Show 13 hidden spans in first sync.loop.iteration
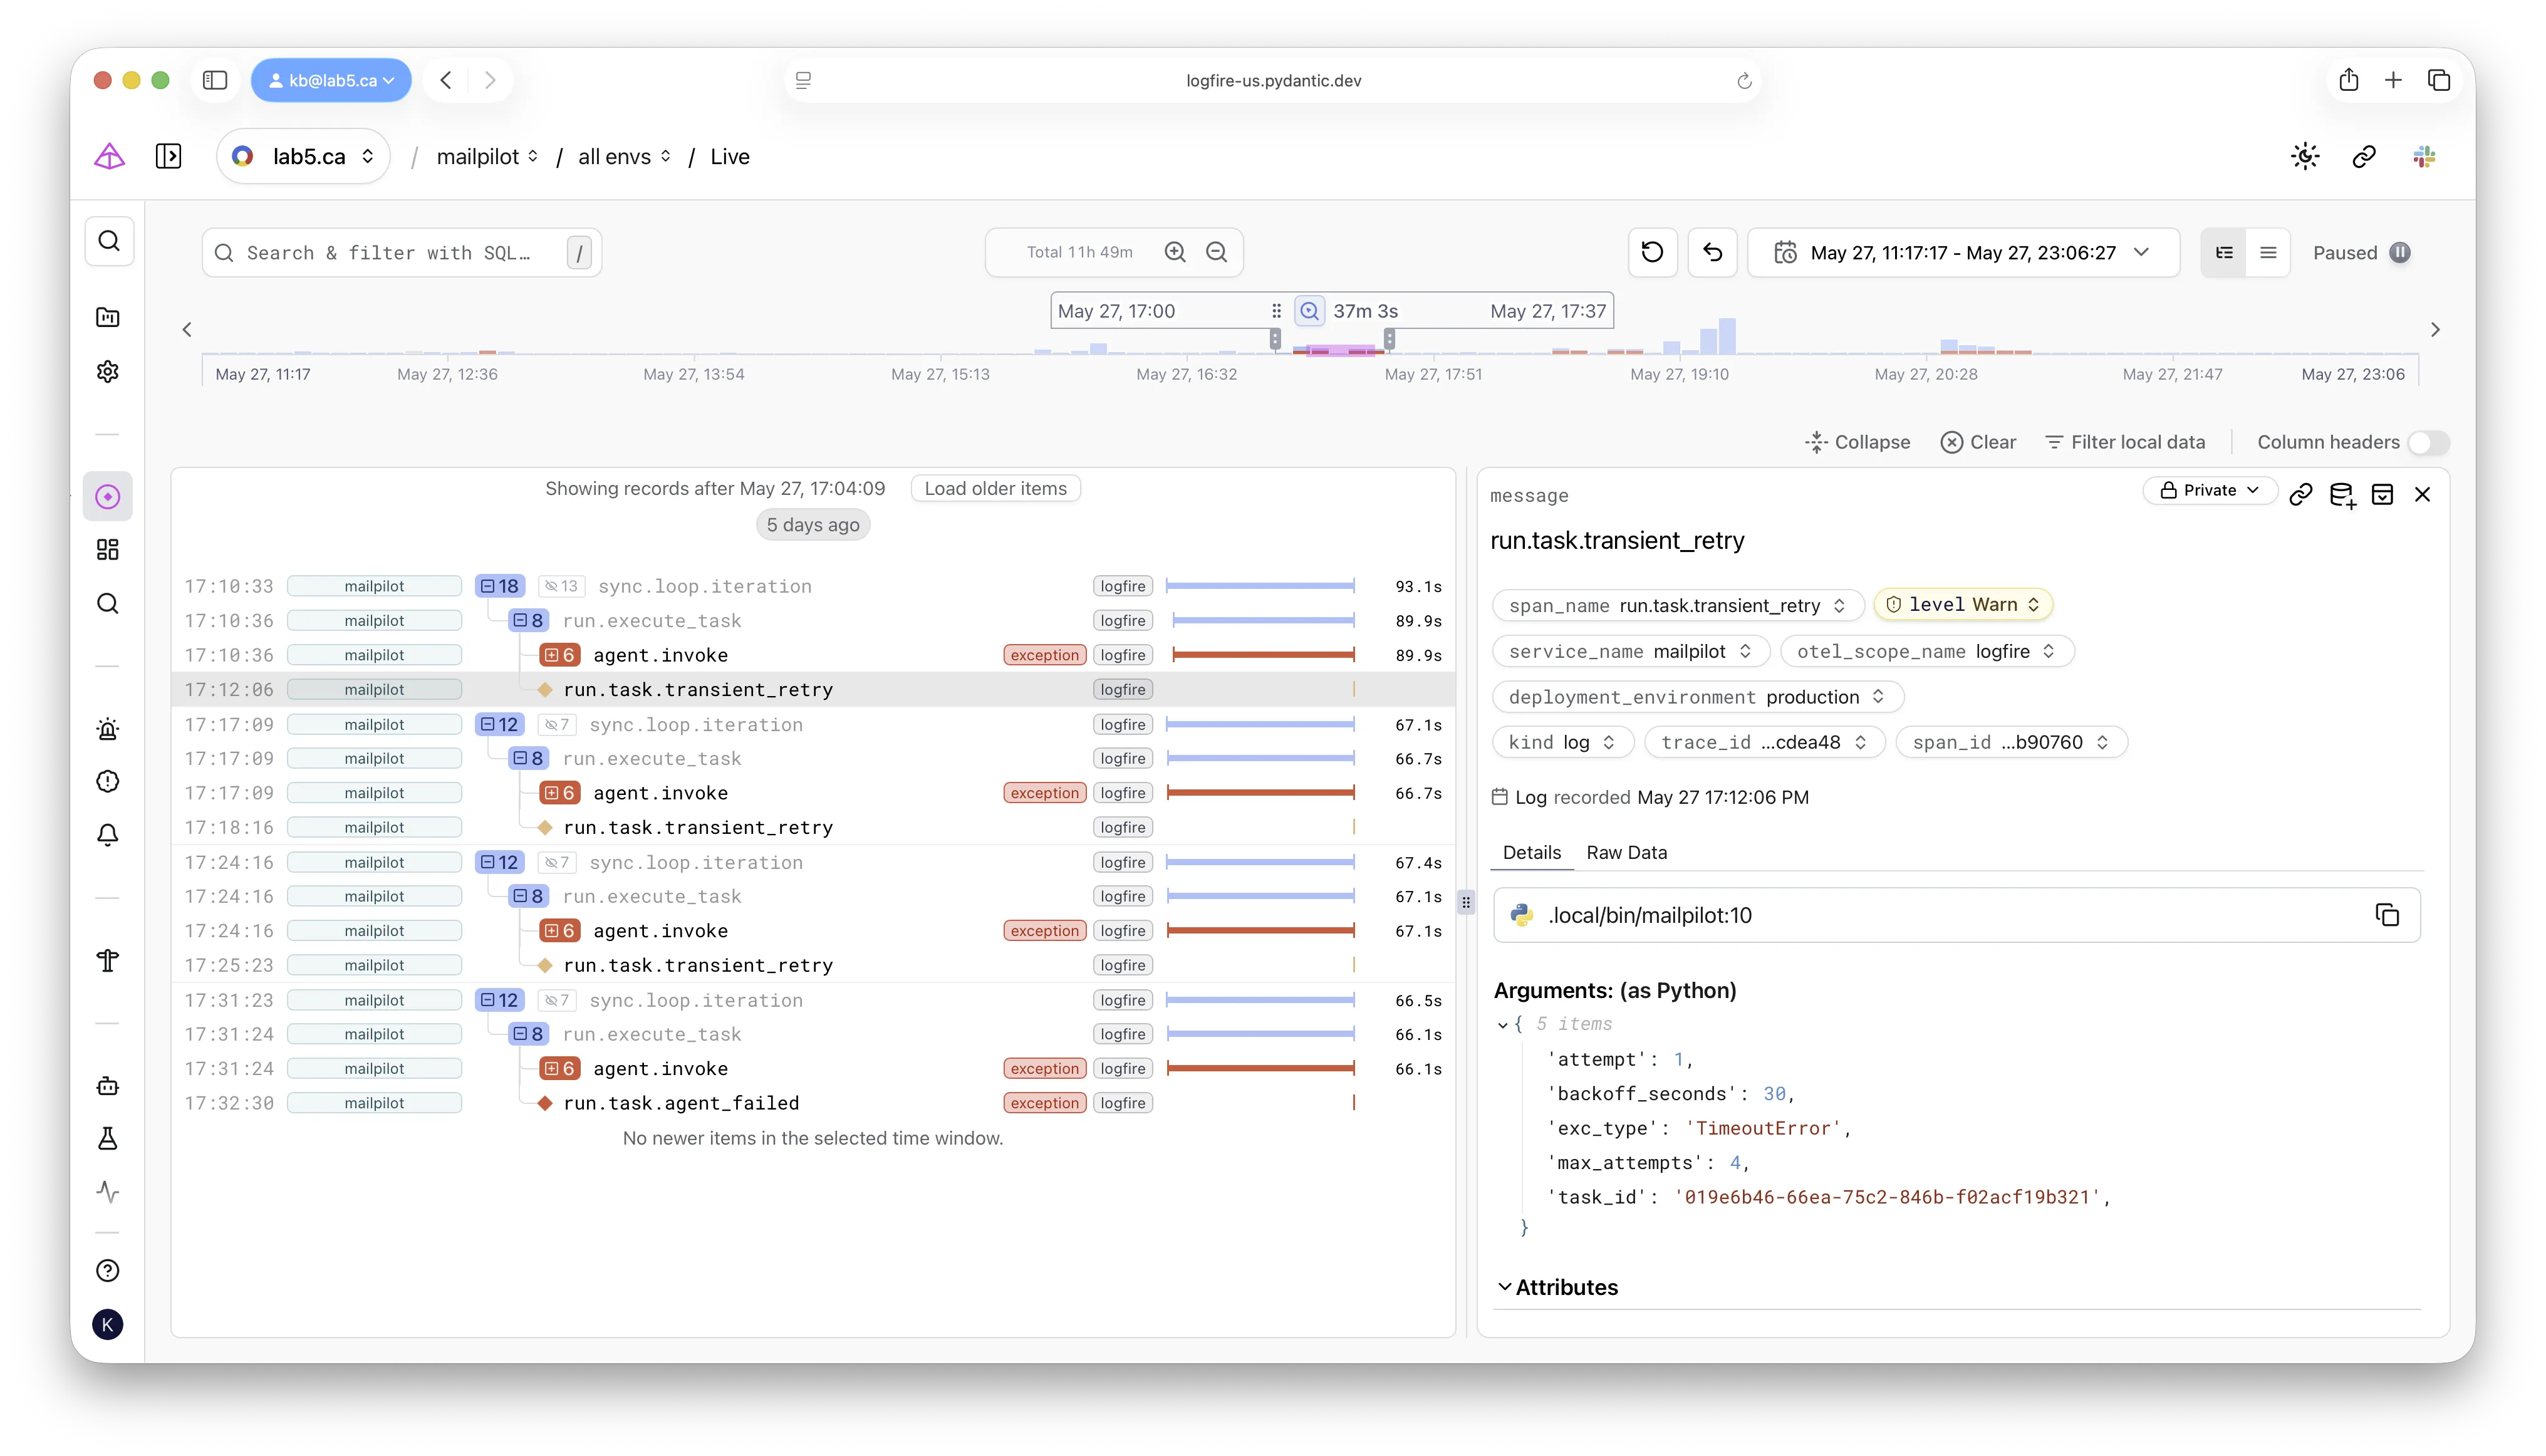The height and width of the screenshot is (1456, 2546). click(561, 586)
